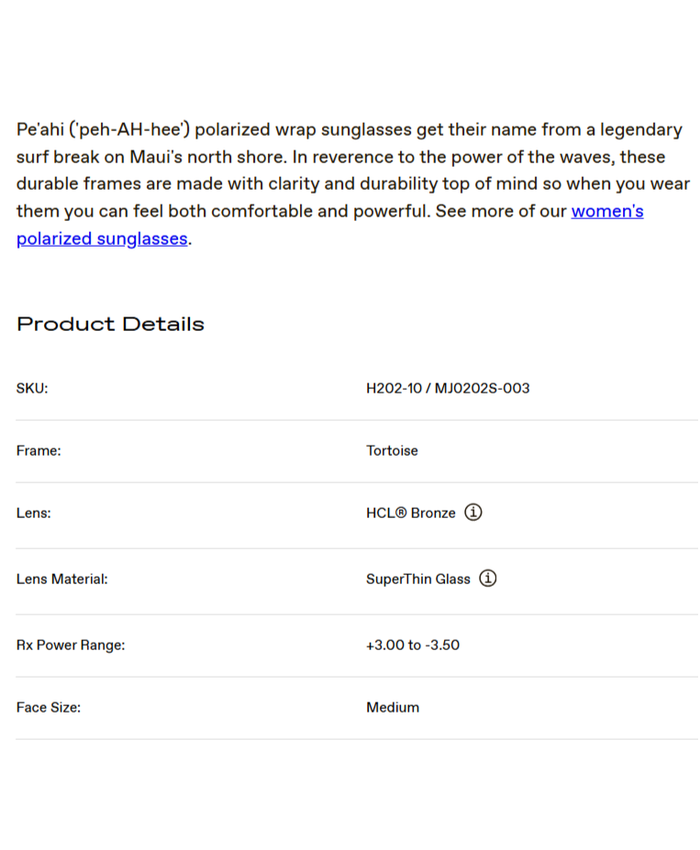Select the Lens Material: row label
Image resolution: width=700 pixels, height=850 pixels.
click(x=62, y=579)
